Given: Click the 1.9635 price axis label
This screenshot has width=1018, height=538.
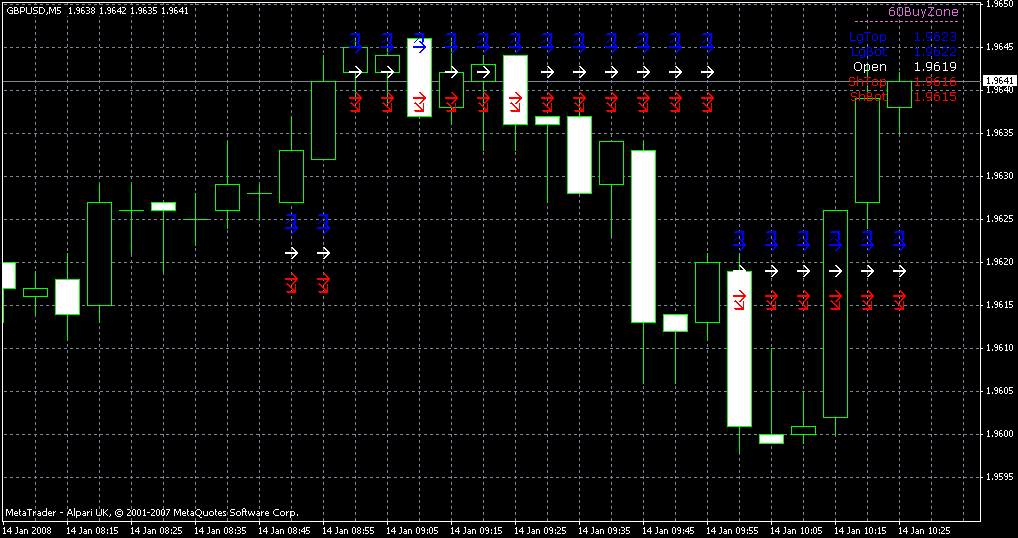Looking at the screenshot, I should (x=999, y=134).
